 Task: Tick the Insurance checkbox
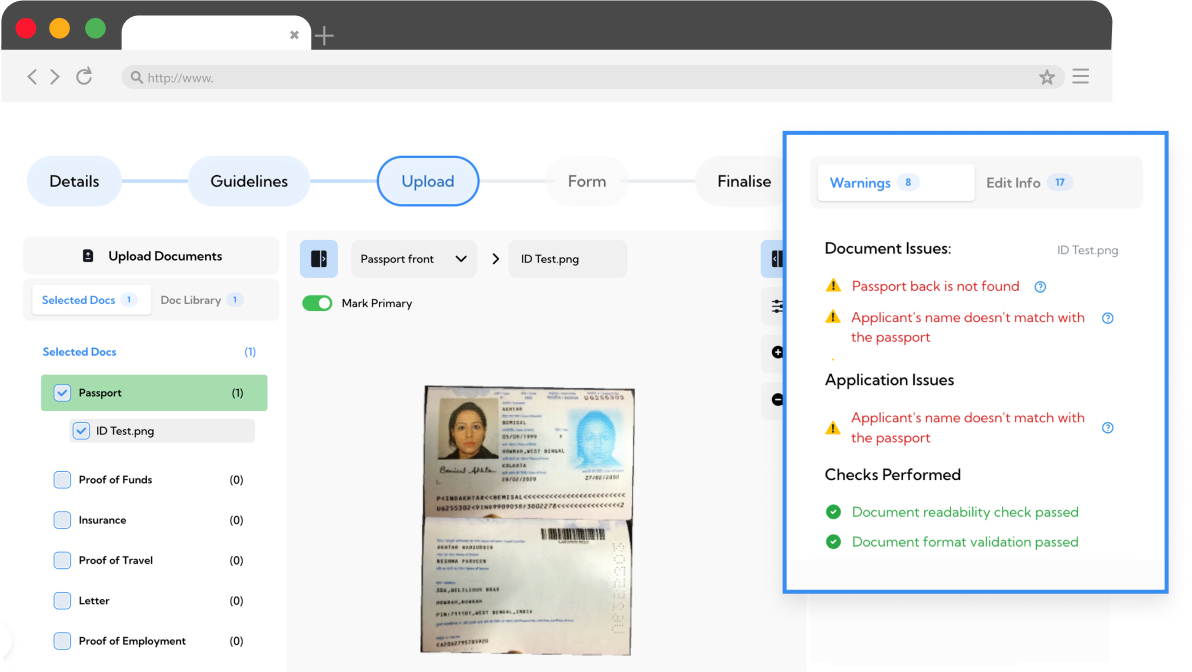click(62, 520)
